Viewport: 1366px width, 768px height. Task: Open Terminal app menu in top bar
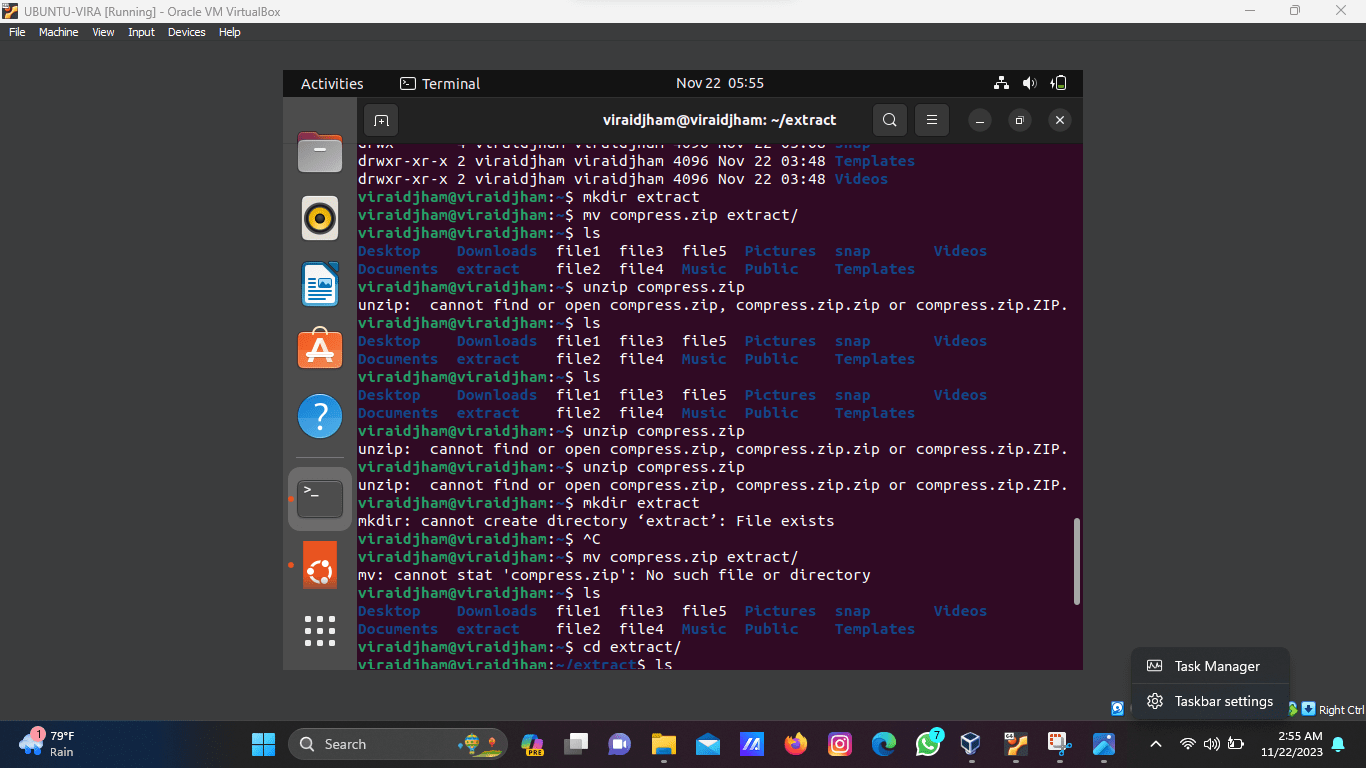[440, 84]
